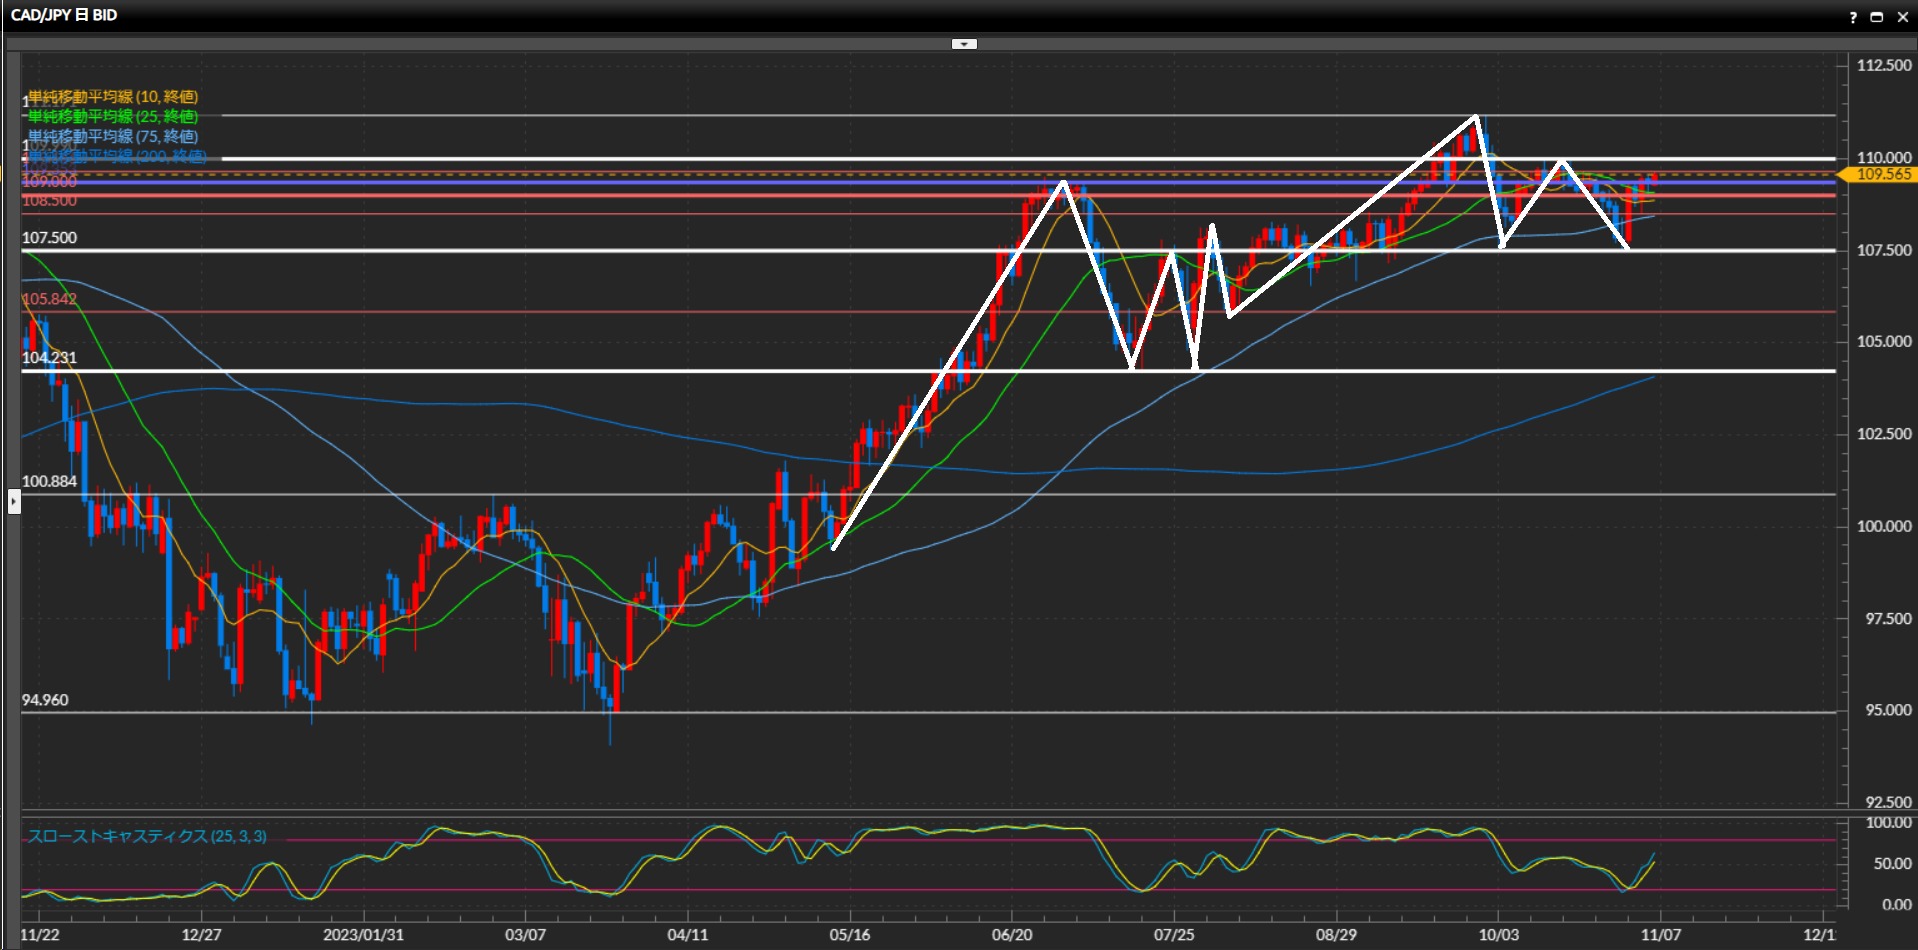Click the 2023/01/31 date on time axis
The width and height of the screenshot is (1918, 950).
[363, 935]
